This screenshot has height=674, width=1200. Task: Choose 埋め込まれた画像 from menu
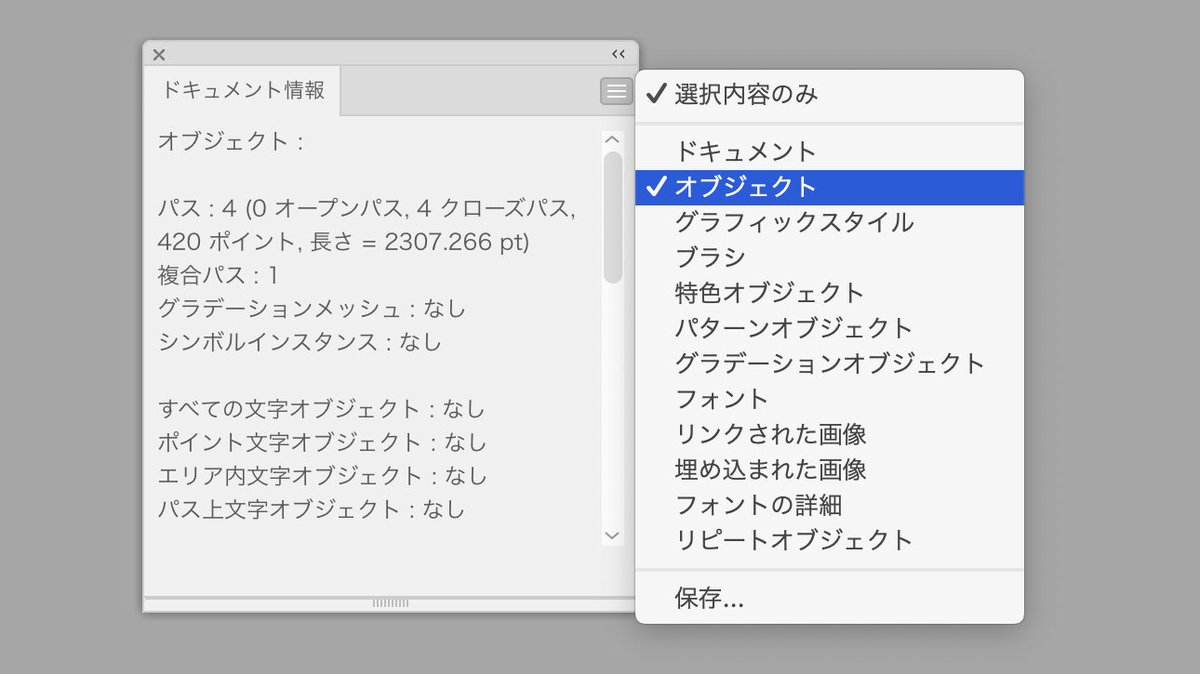830,469
